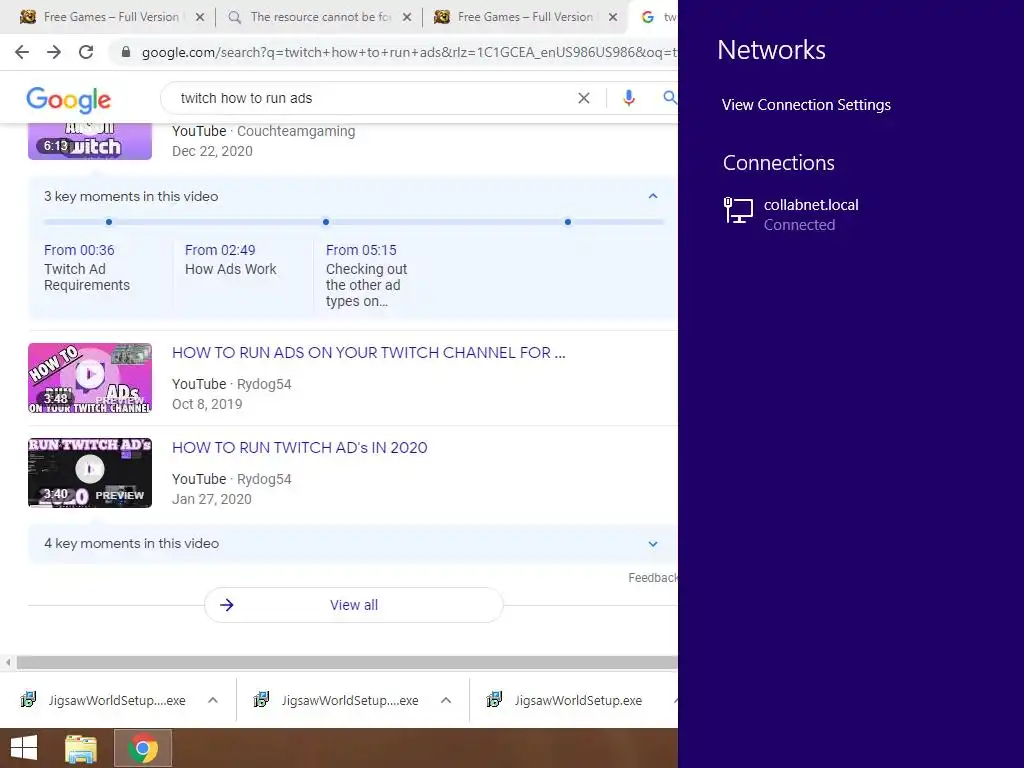Click the 'View all' videos button

(354, 605)
